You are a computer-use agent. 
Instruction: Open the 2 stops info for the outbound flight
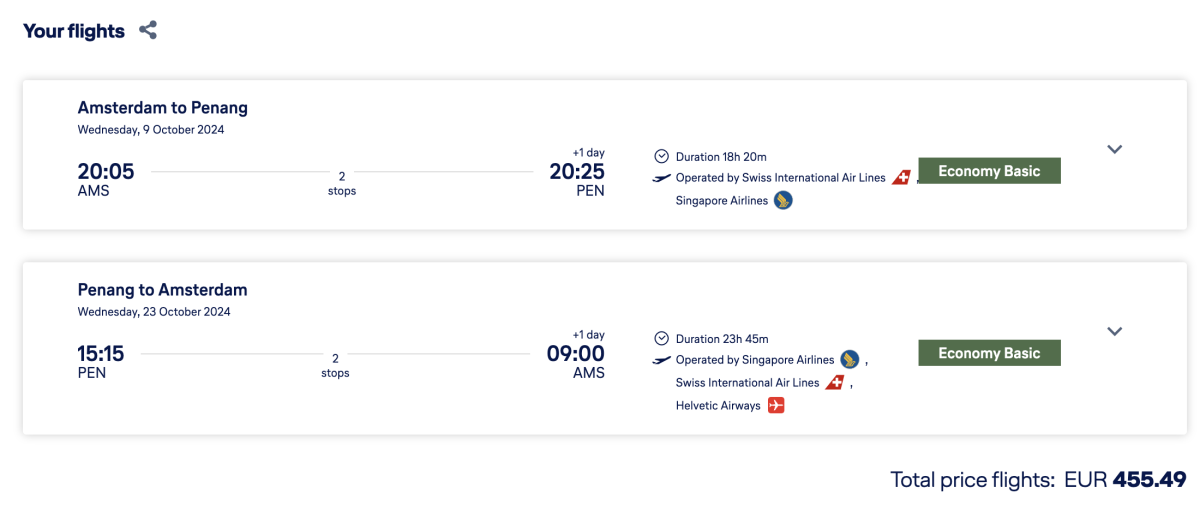point(342,182)
